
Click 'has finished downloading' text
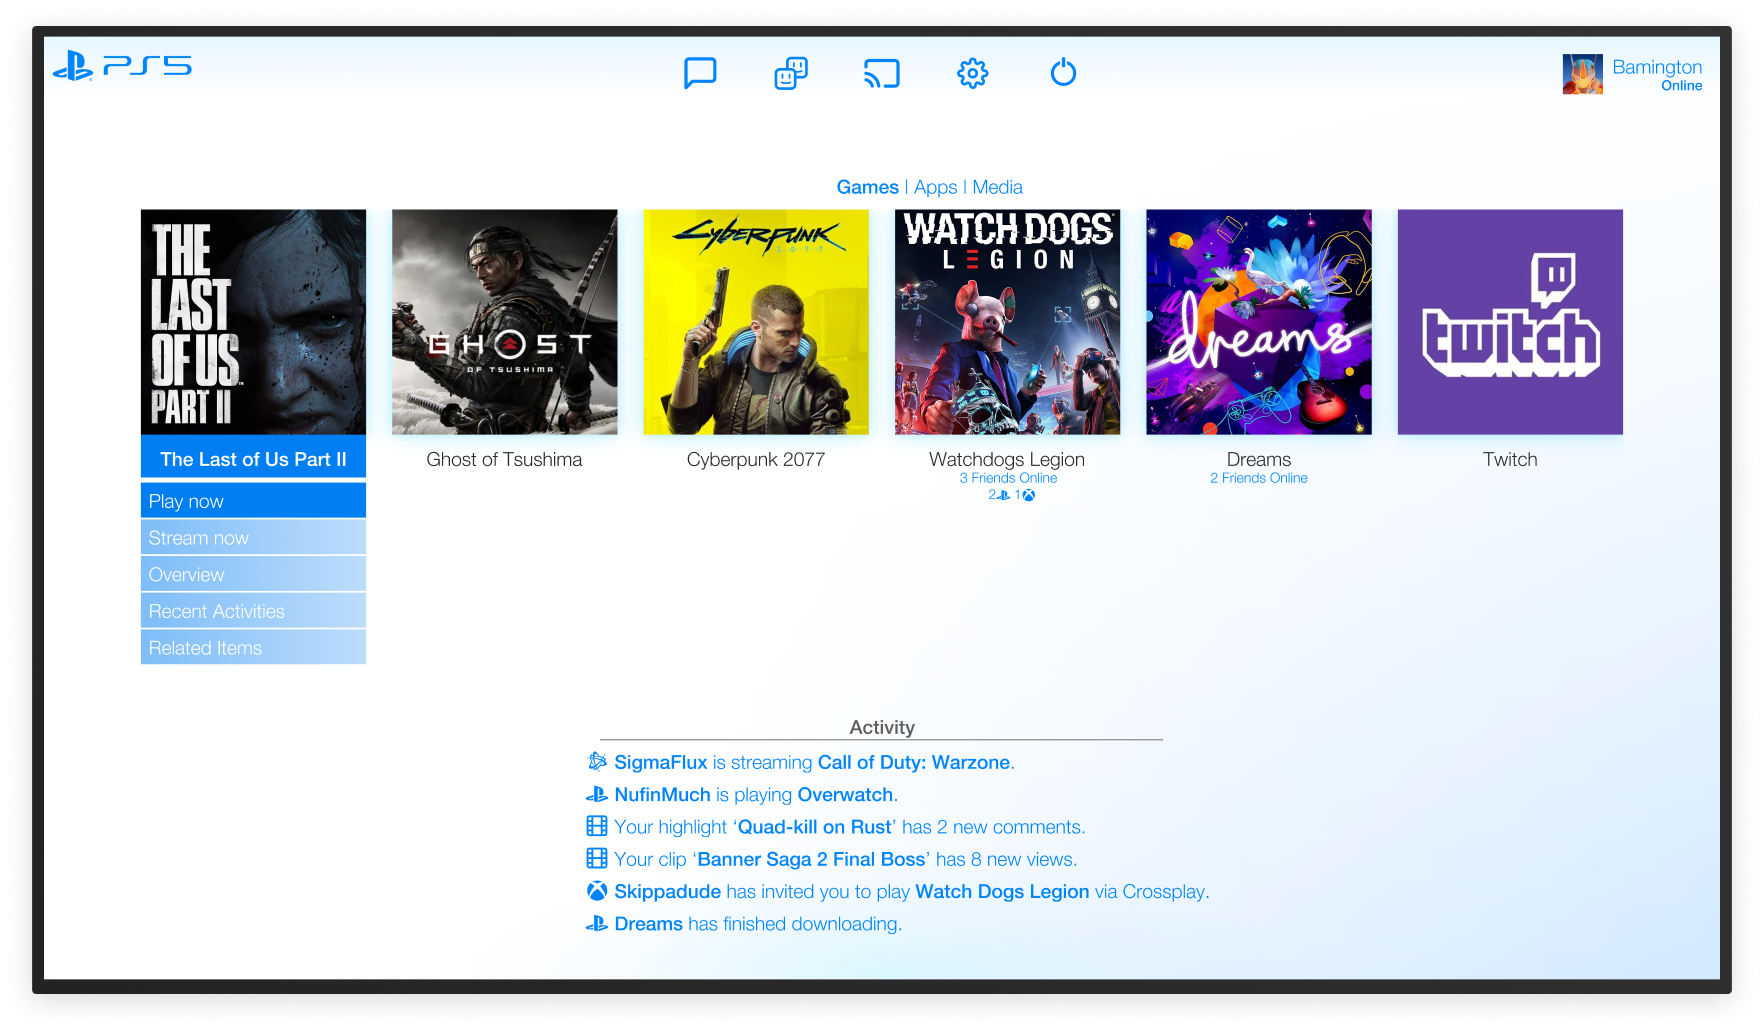795,924
